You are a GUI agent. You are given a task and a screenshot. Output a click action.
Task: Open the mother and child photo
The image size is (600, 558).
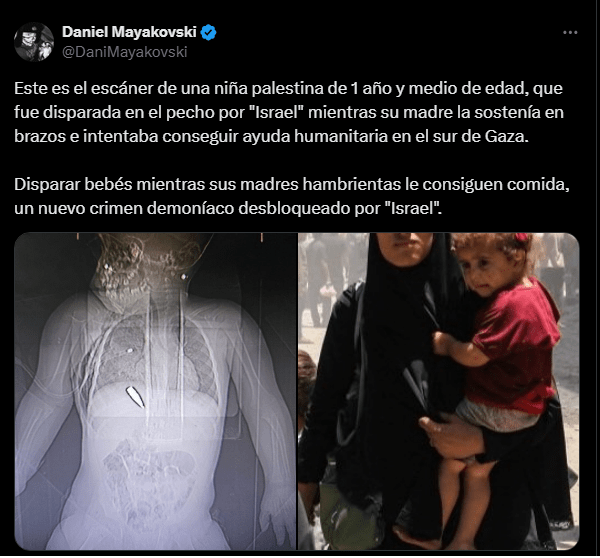(439, 391)
